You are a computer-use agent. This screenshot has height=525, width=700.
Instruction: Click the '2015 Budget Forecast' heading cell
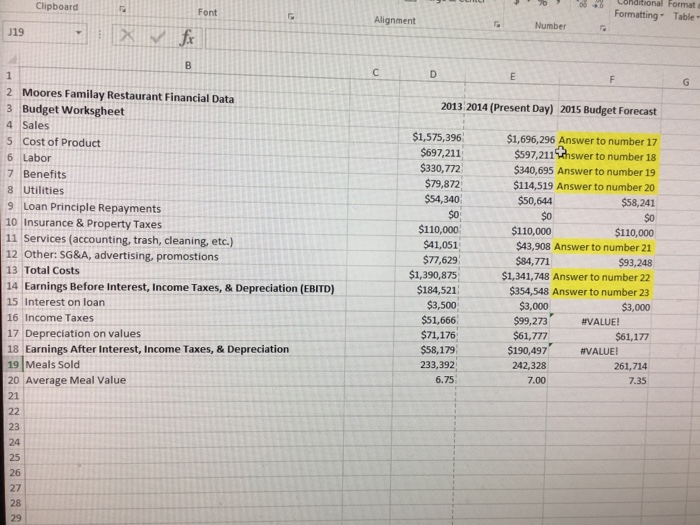click(608, 111)
